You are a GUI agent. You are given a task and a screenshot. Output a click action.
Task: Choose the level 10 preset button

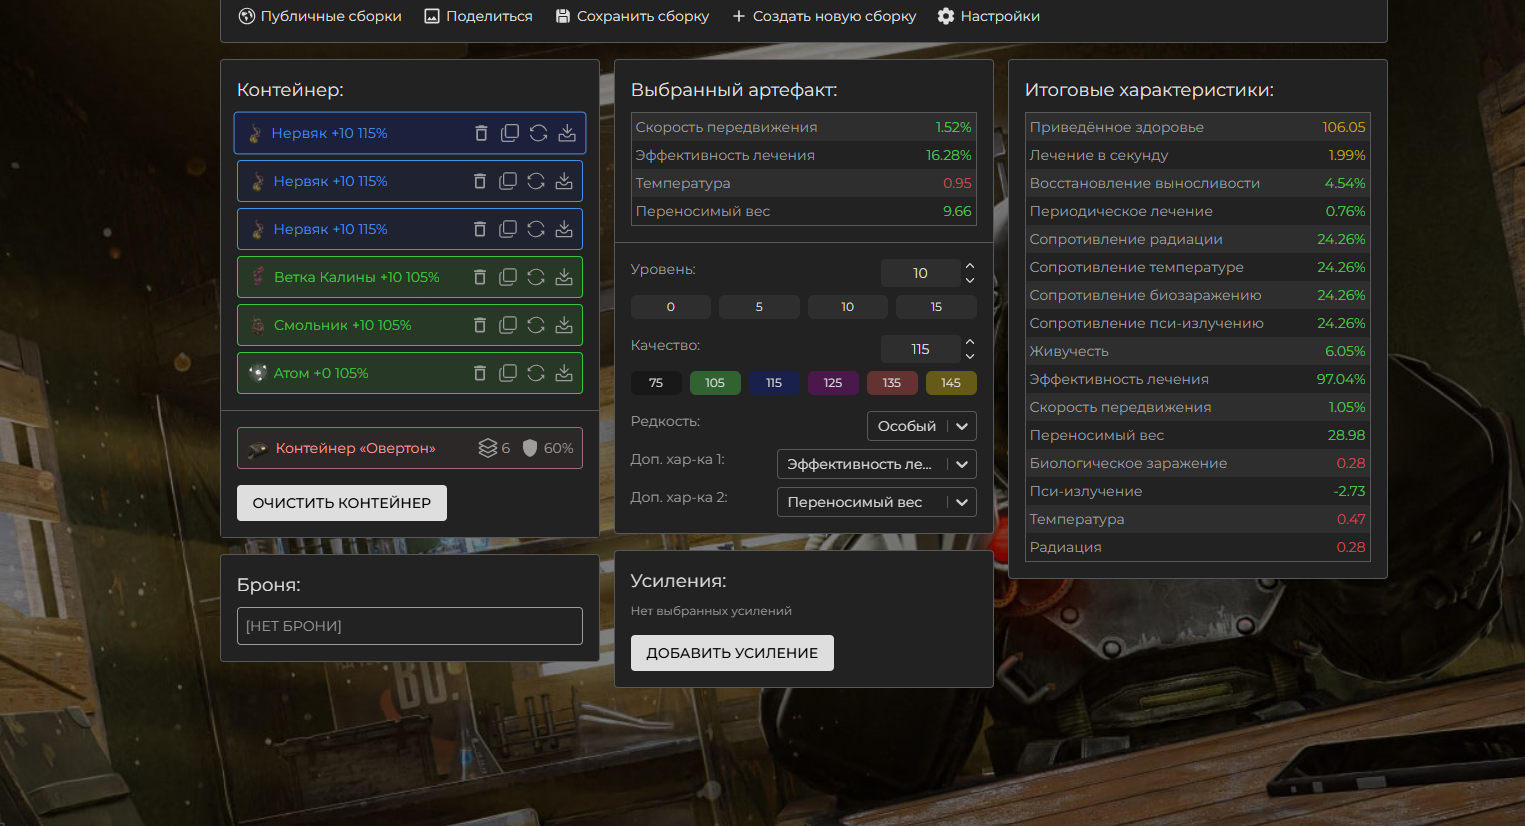(848, 307)
